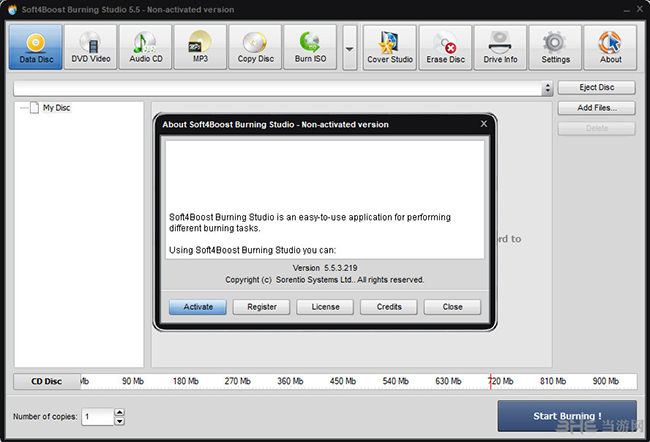Show Credits in About dialog
This screenshot has width=650, height=442.
389,307
